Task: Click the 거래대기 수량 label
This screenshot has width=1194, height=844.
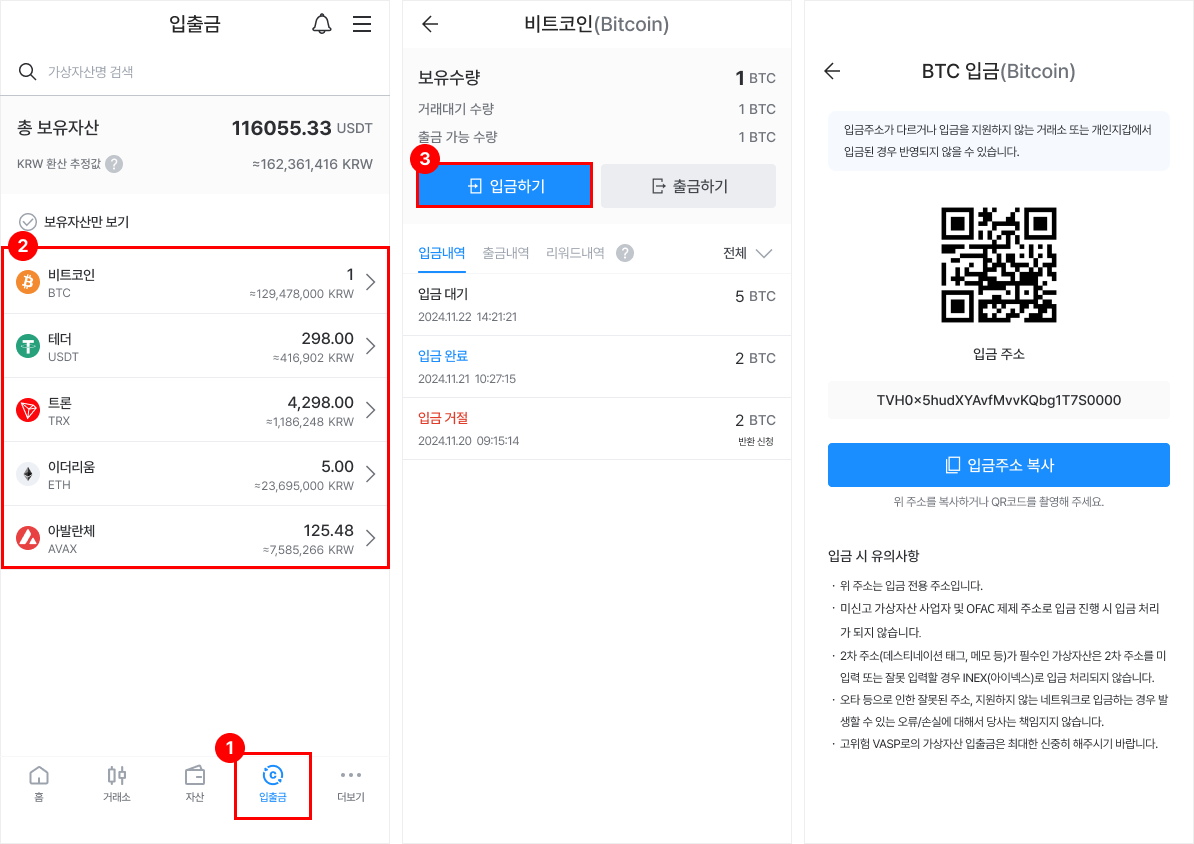Action: 456,109
